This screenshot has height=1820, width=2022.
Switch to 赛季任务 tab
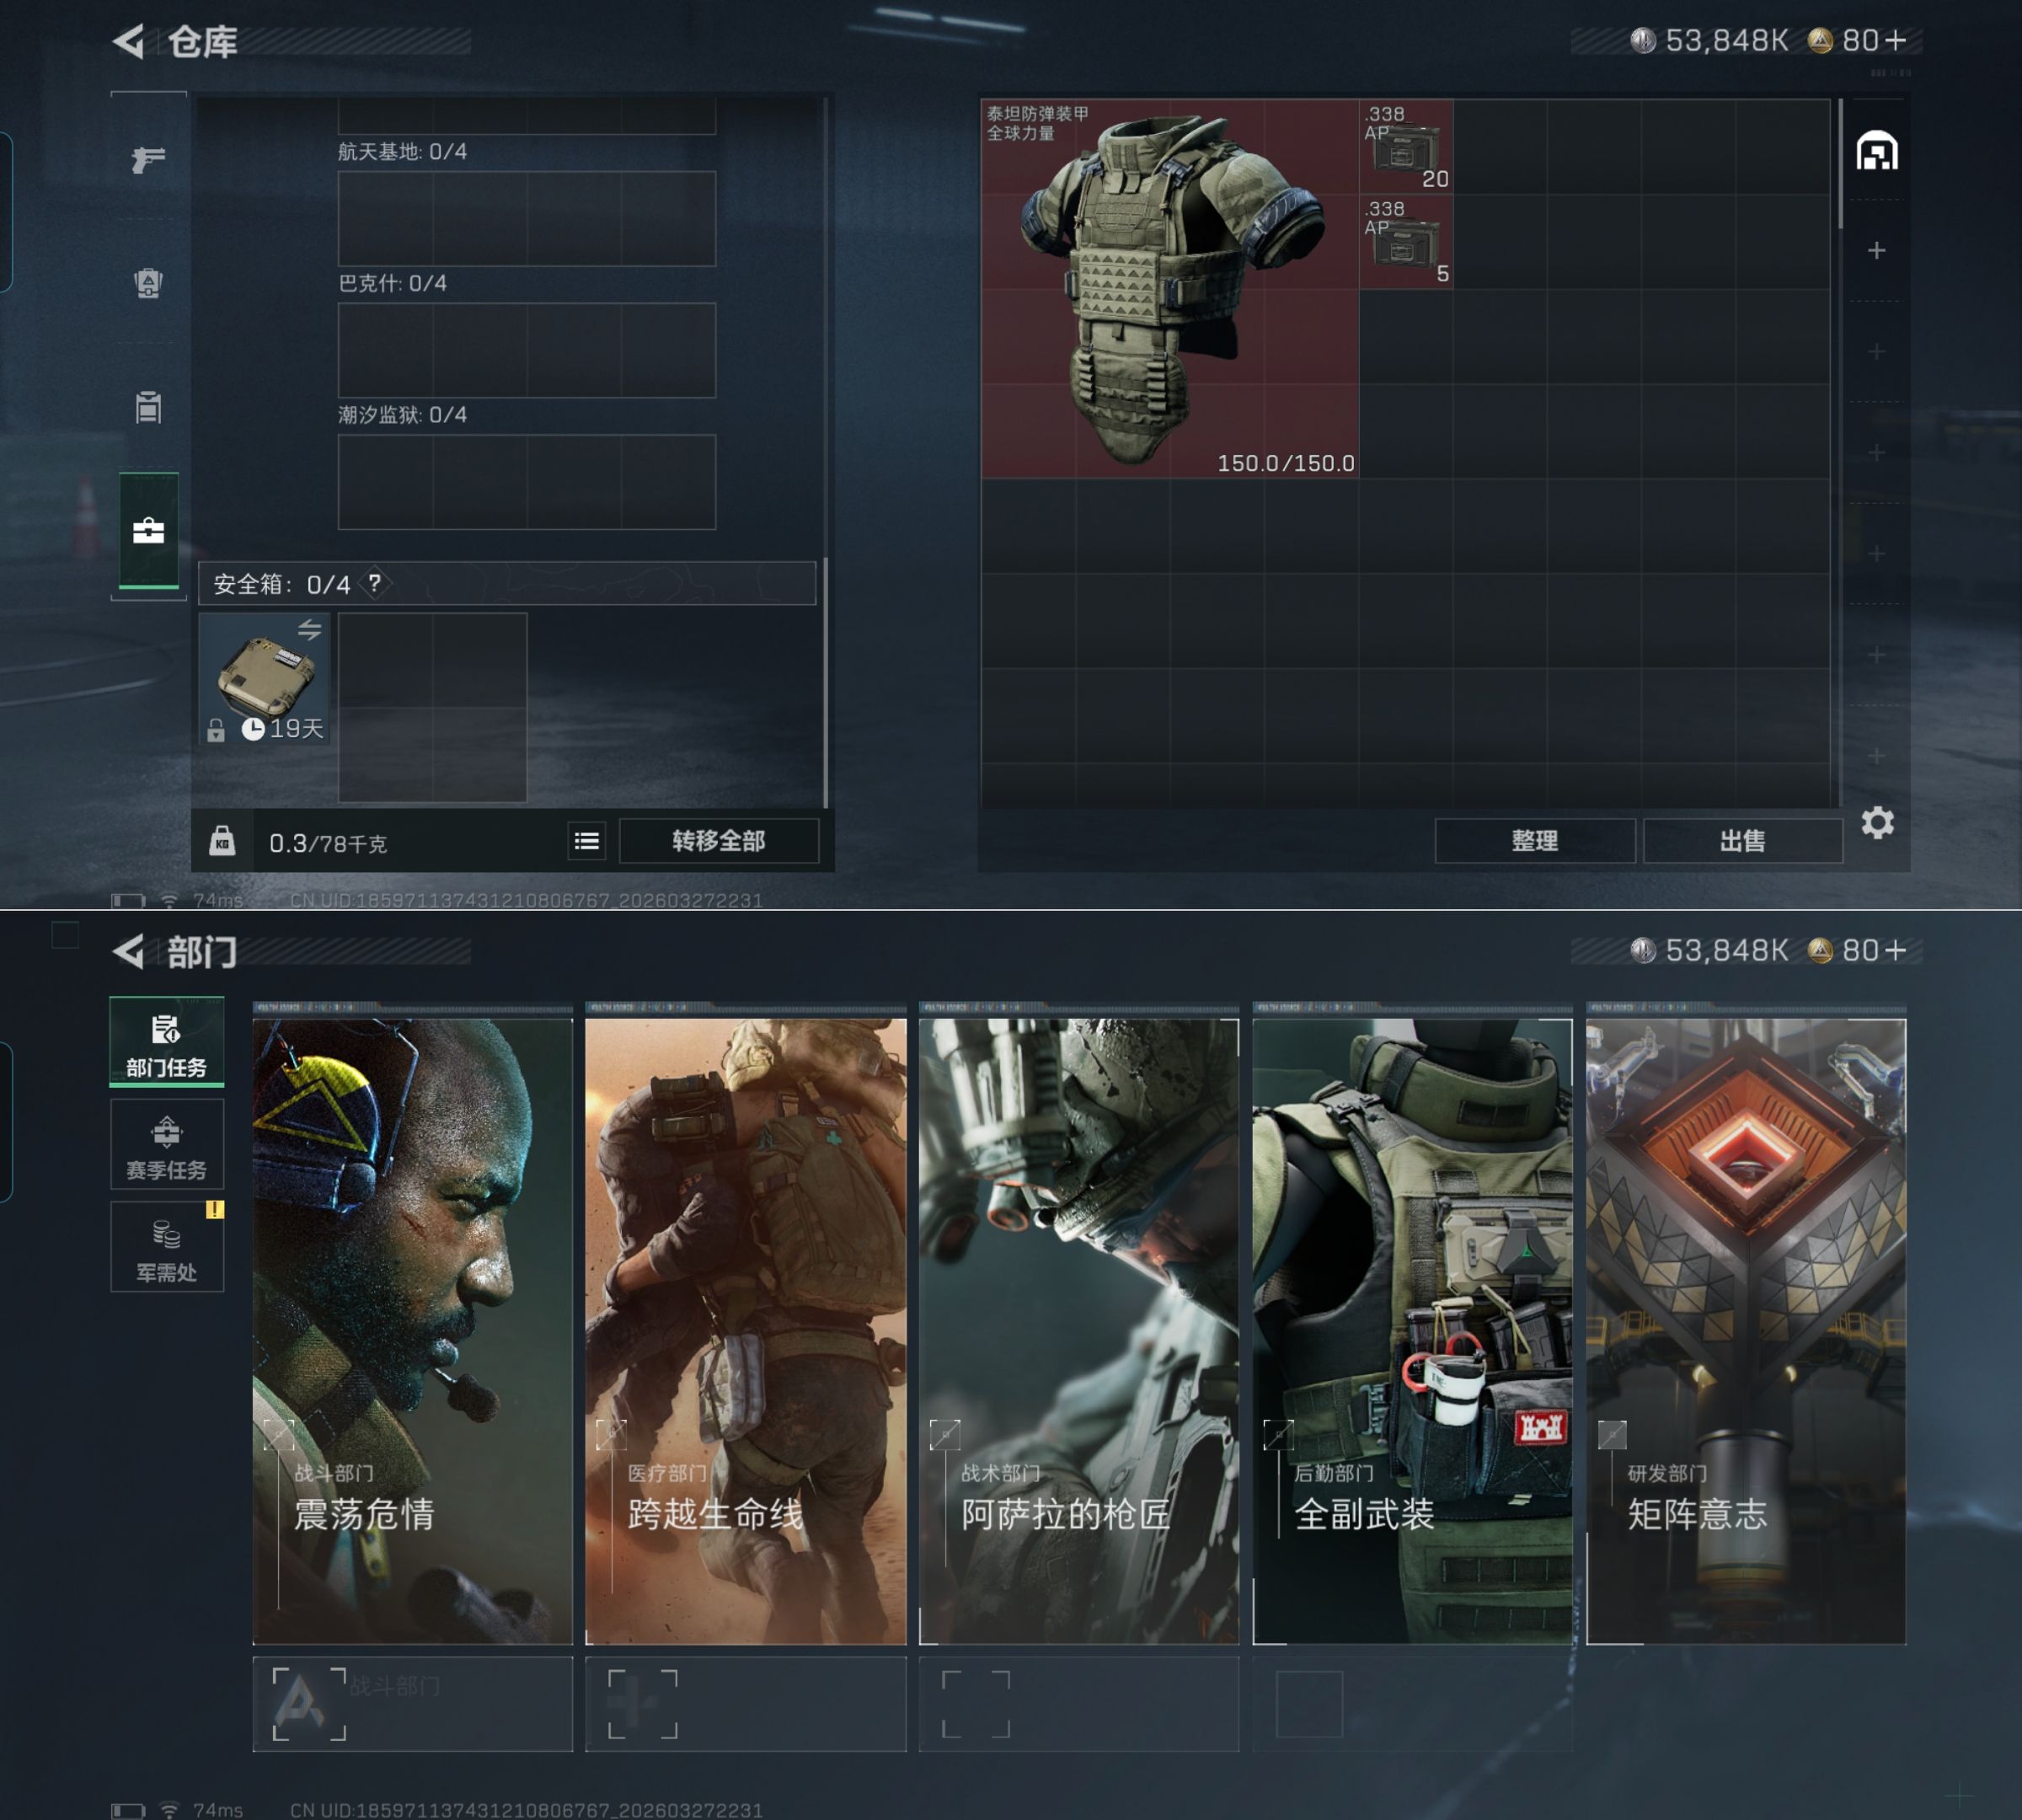tap(166, 1146)
